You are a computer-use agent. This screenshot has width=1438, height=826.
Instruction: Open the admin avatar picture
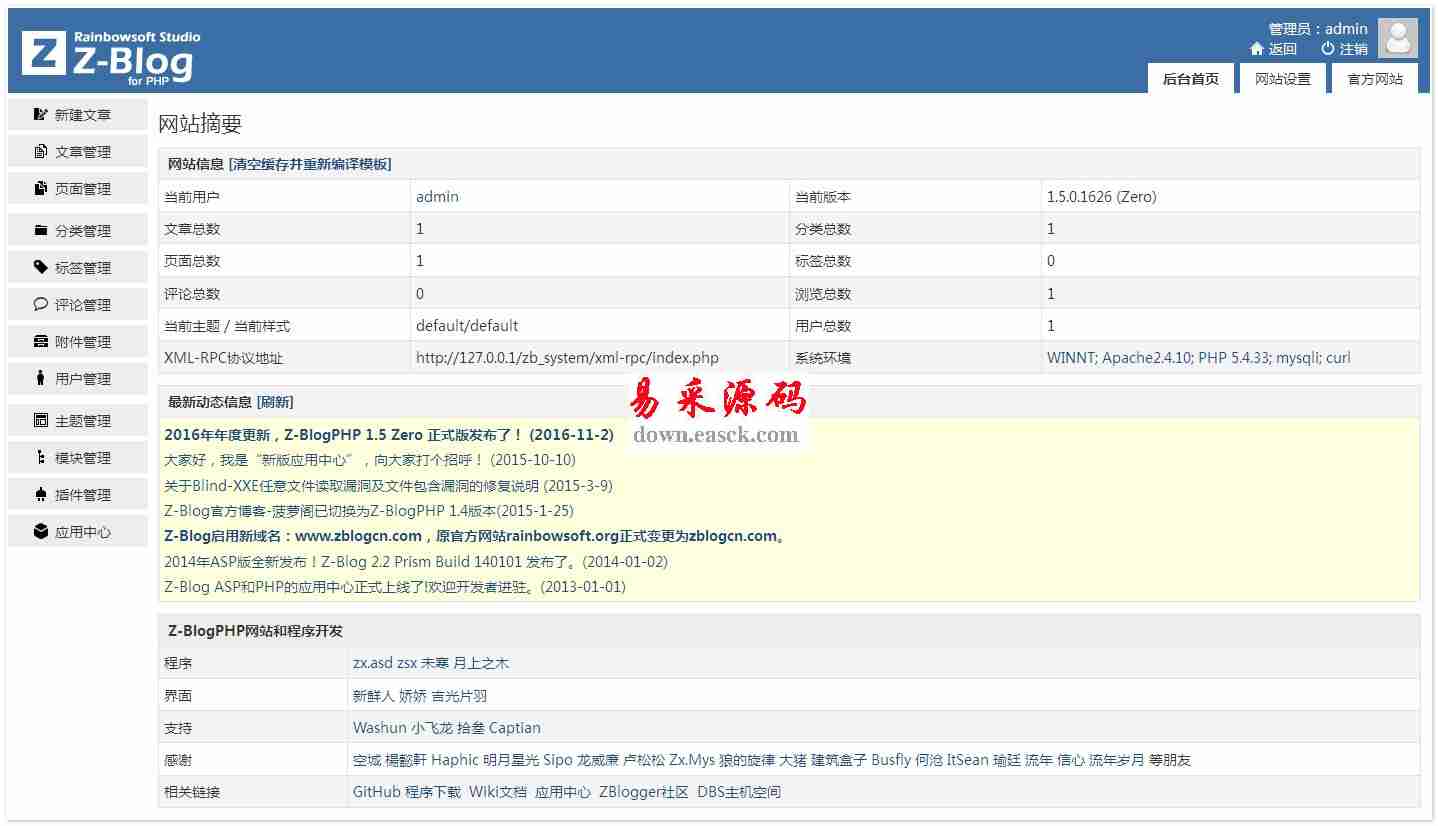click(1398, 38)
